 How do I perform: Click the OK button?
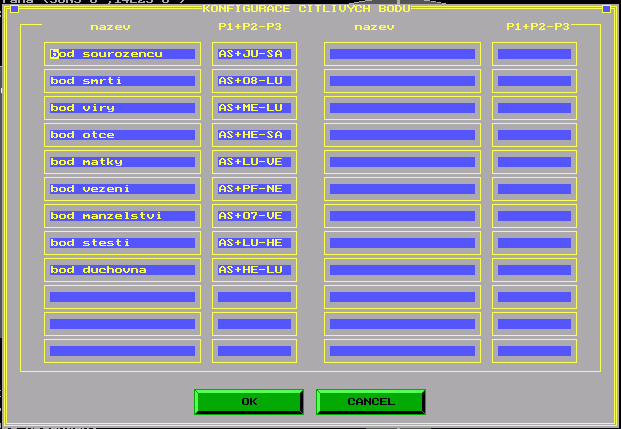pos(248,401)
